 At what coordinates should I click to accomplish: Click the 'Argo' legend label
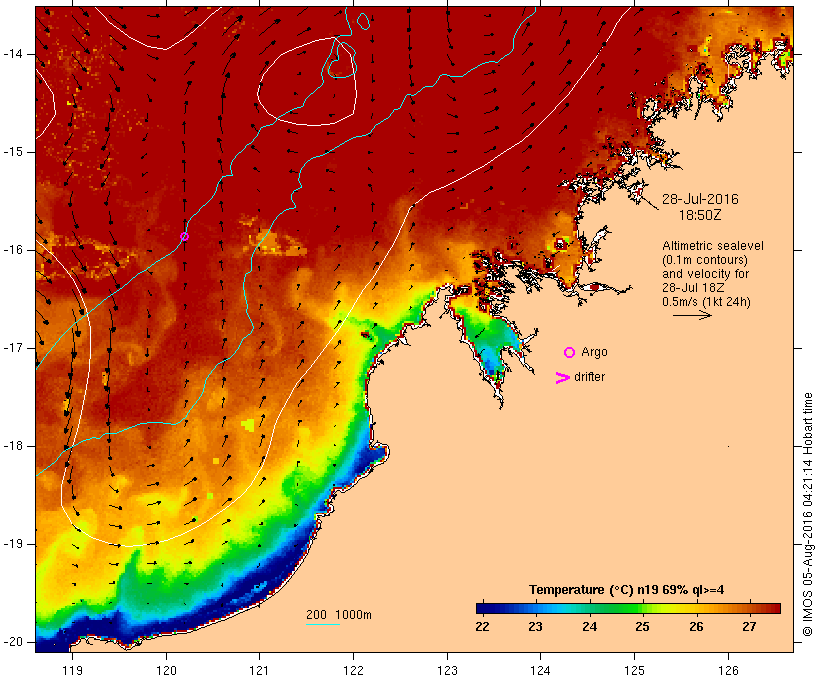(594, 353)
